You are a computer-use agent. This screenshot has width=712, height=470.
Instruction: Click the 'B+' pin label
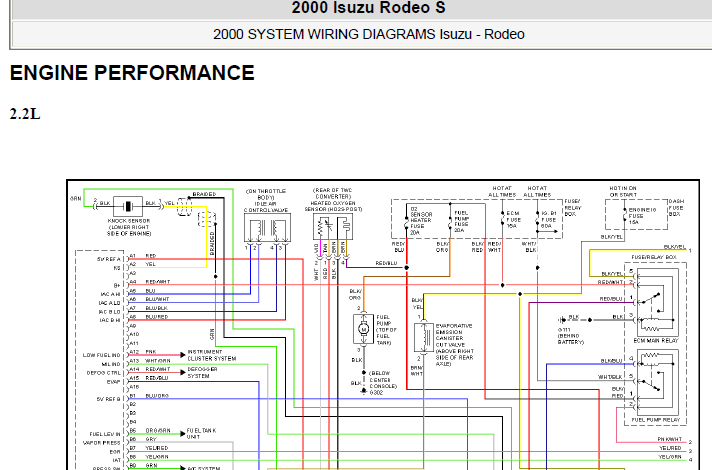[x=117, y=285]
